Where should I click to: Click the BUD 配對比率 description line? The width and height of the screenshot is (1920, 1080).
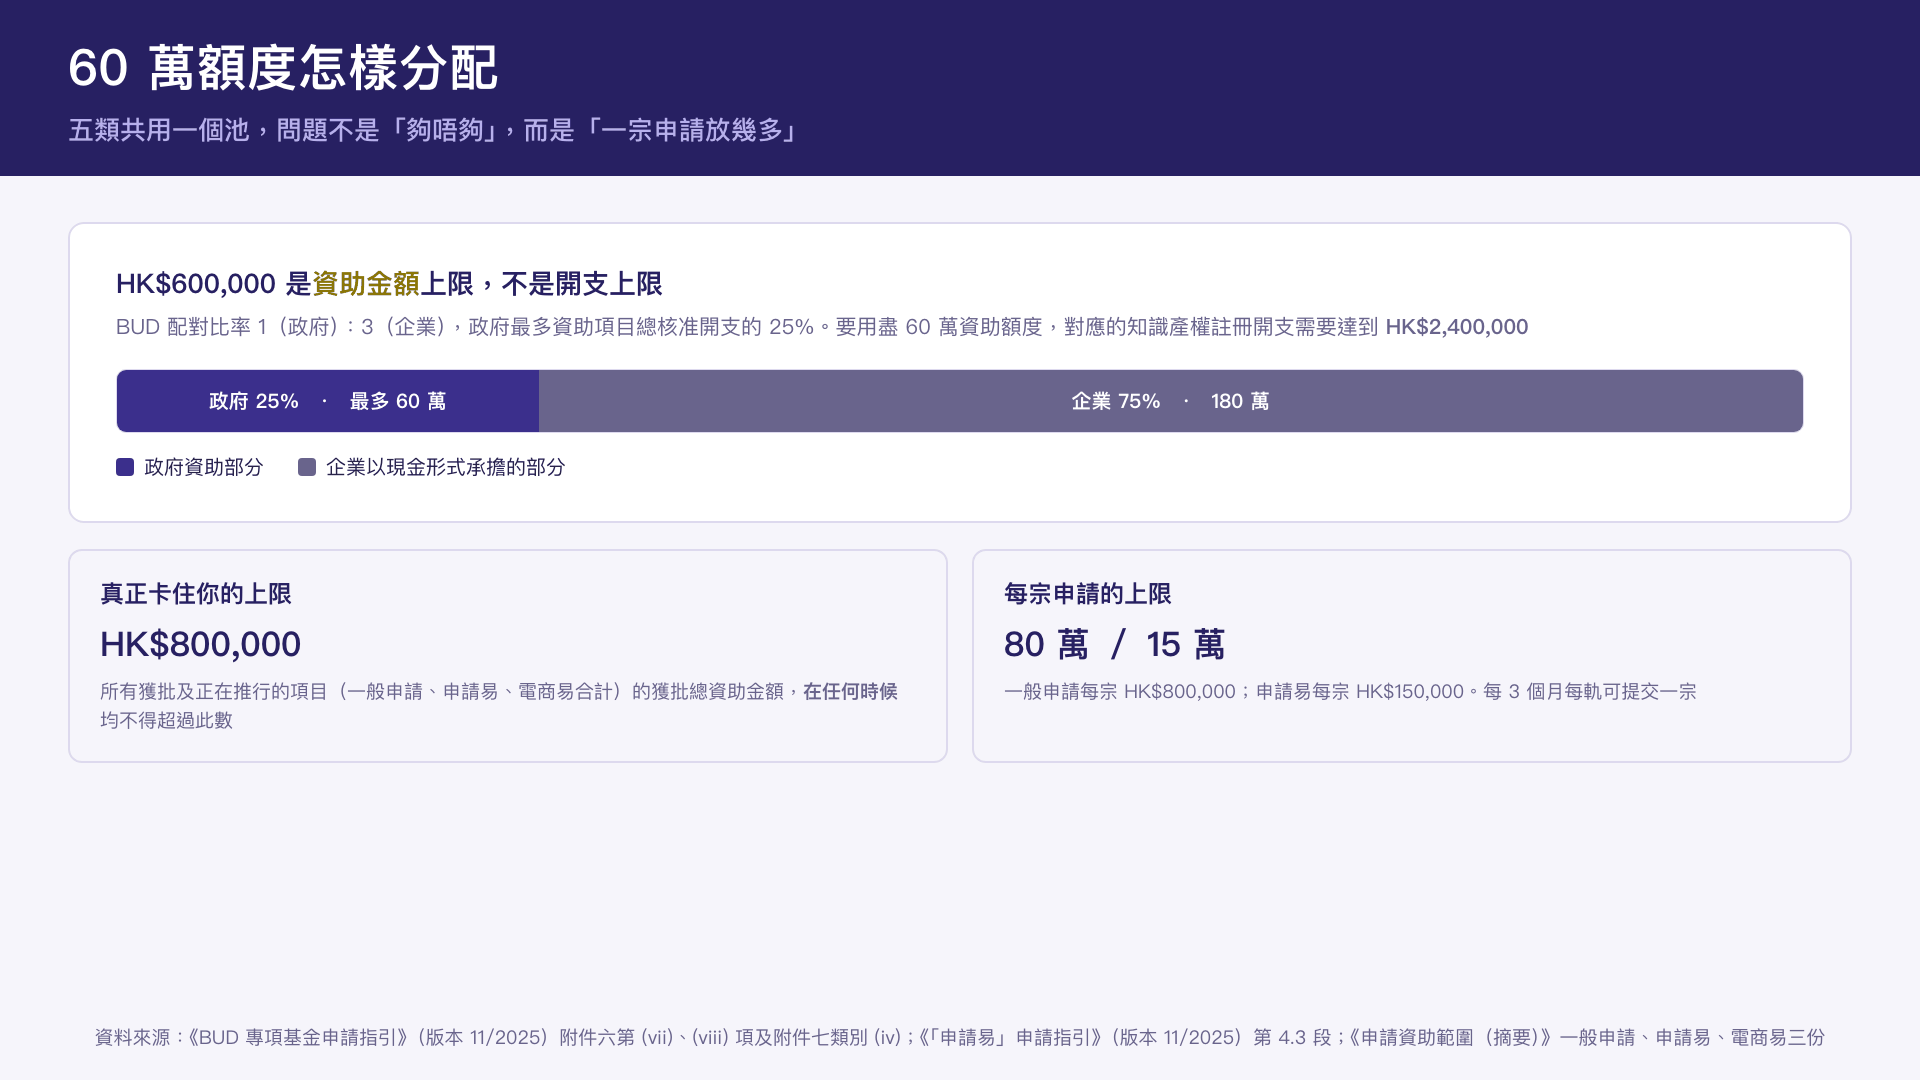822,327
